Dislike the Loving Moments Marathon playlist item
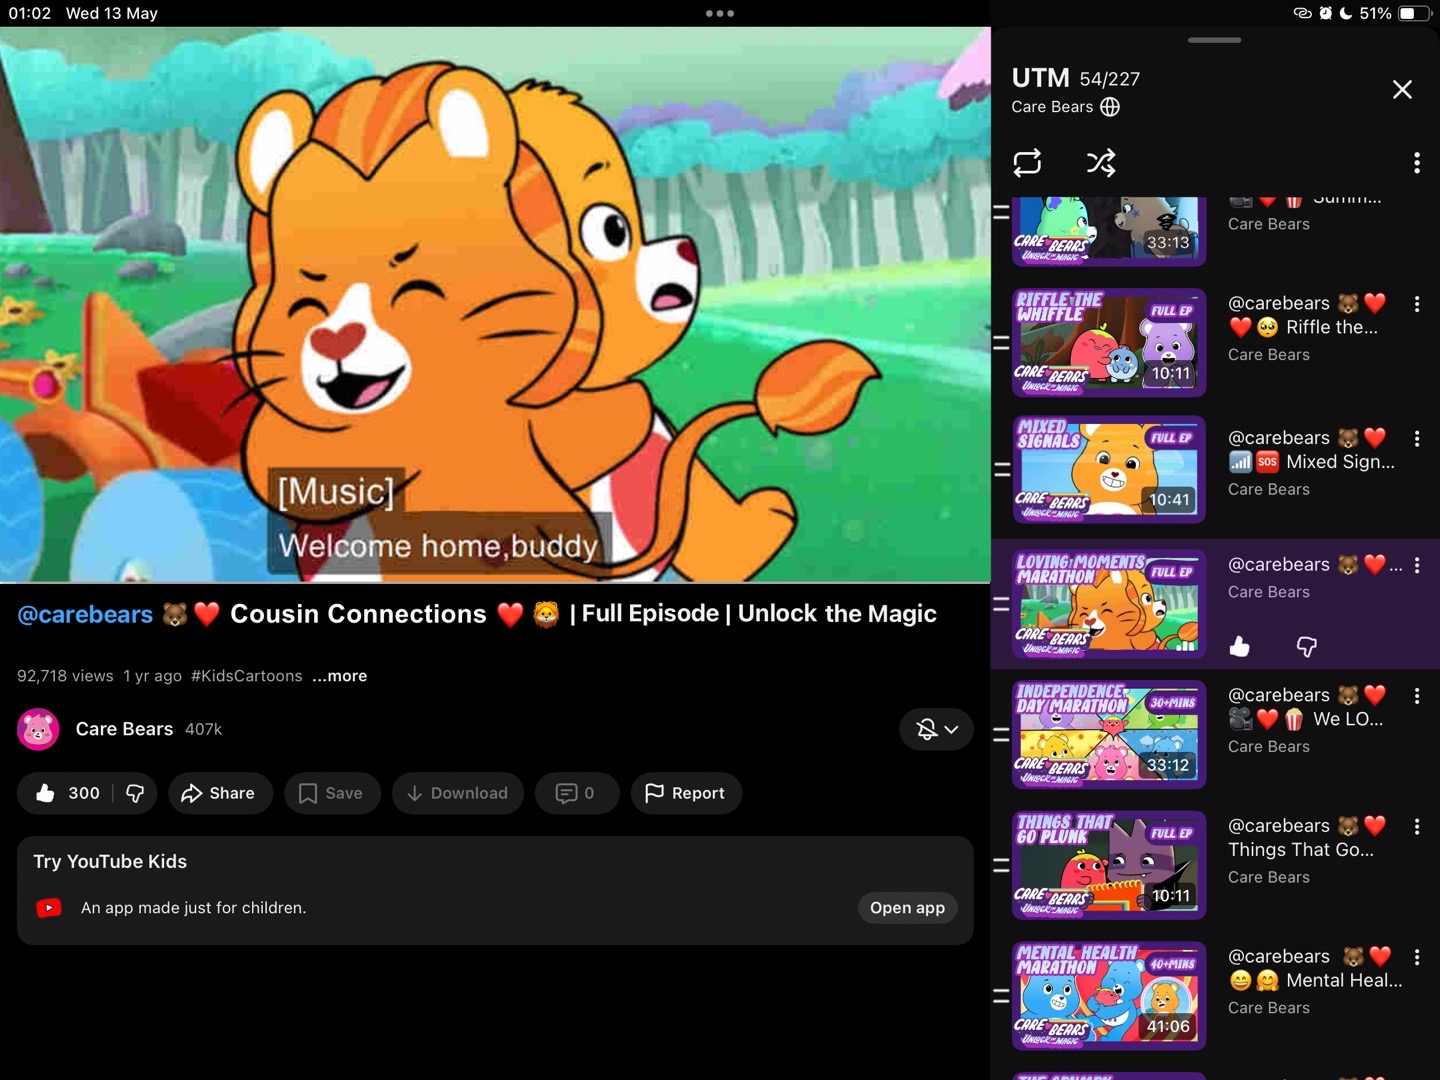 1306,647
